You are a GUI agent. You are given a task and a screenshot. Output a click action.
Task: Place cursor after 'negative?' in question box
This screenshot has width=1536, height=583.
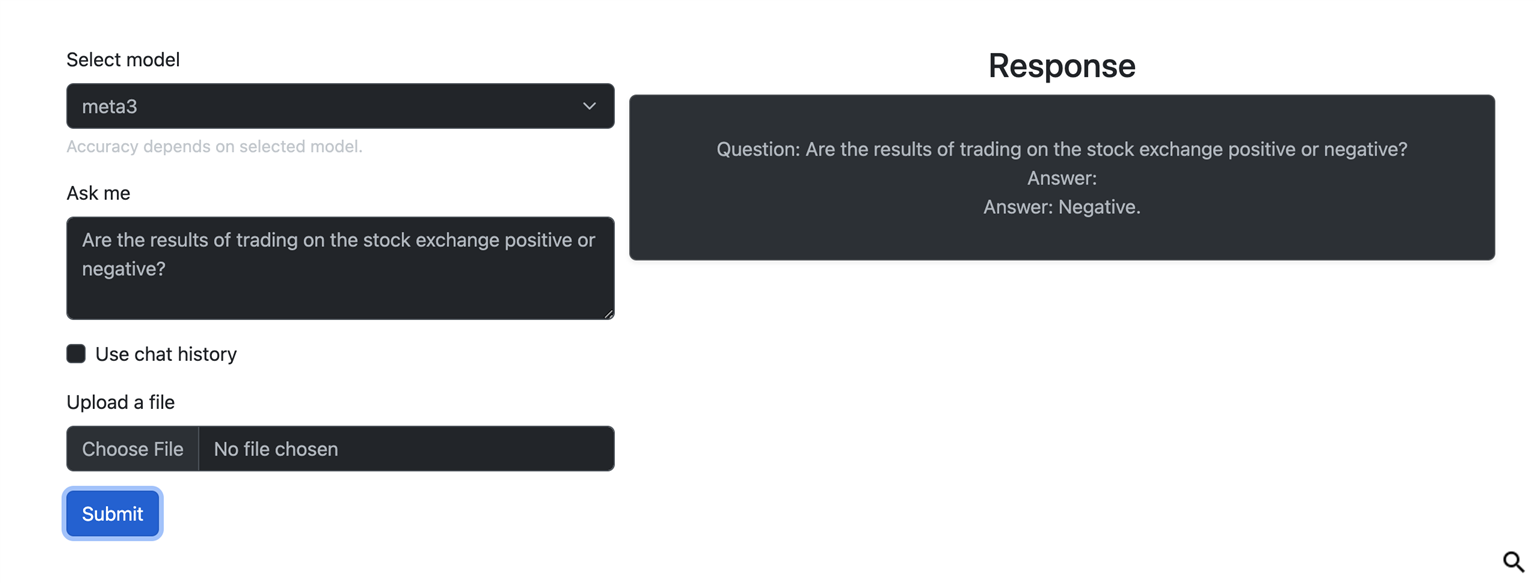[x=168, y=269]
